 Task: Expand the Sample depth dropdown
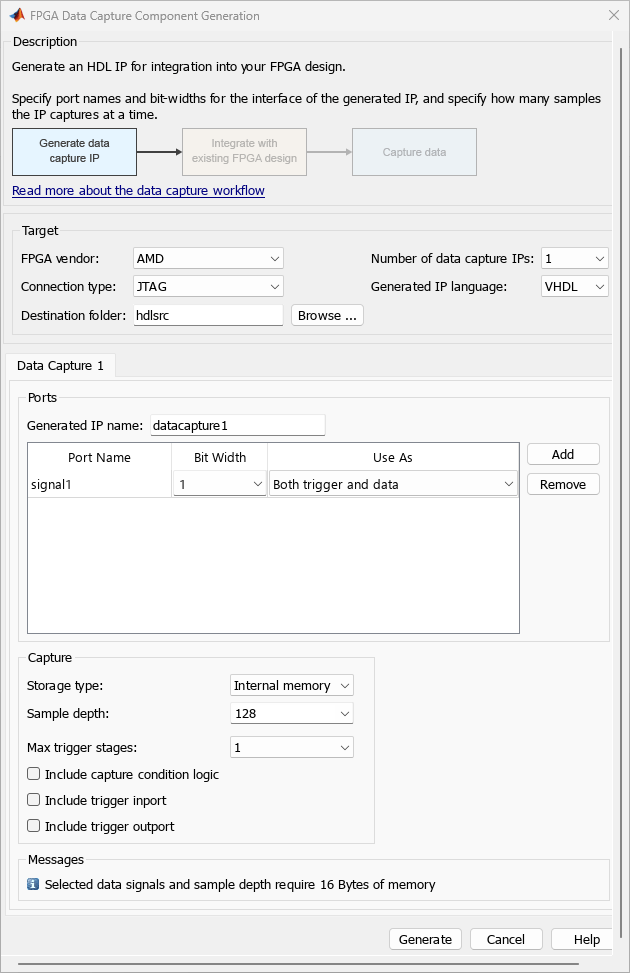click(291, 714)
